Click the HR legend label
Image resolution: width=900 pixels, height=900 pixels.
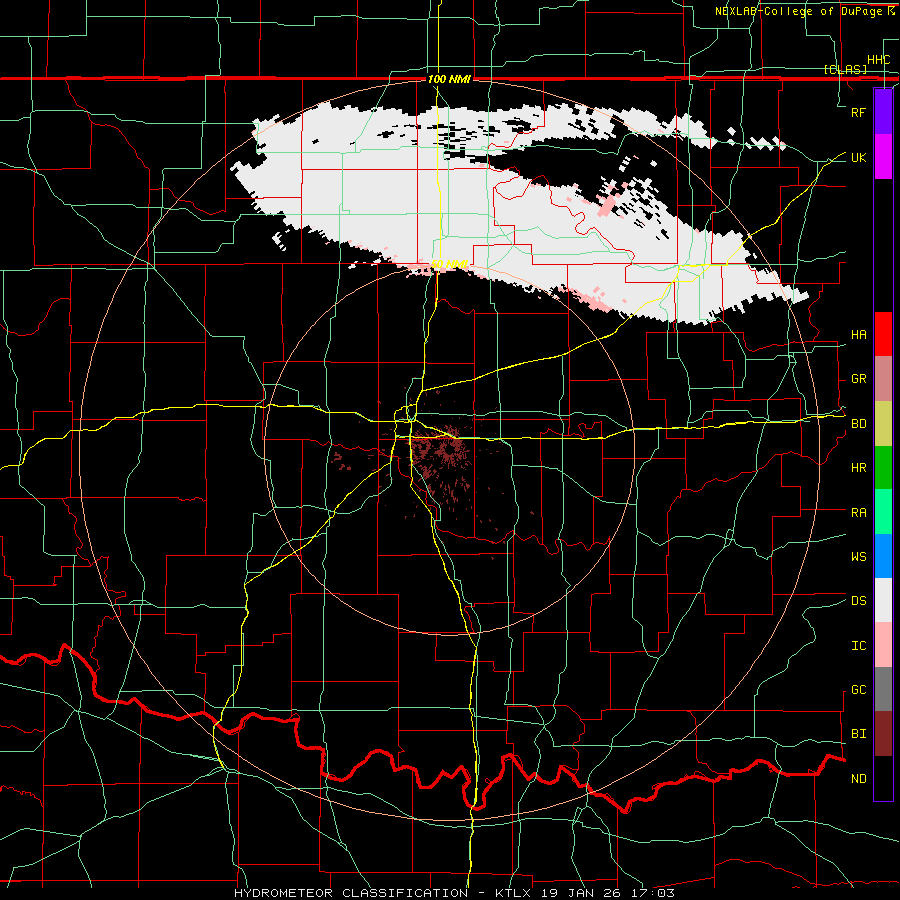(859, 468)
